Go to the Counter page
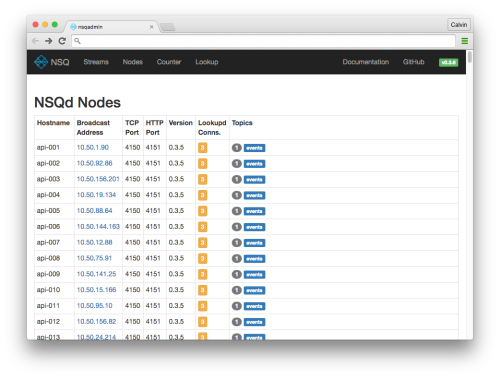Image resolution: width=500 pixels, height=378 pixels. [x=169, y=62]
